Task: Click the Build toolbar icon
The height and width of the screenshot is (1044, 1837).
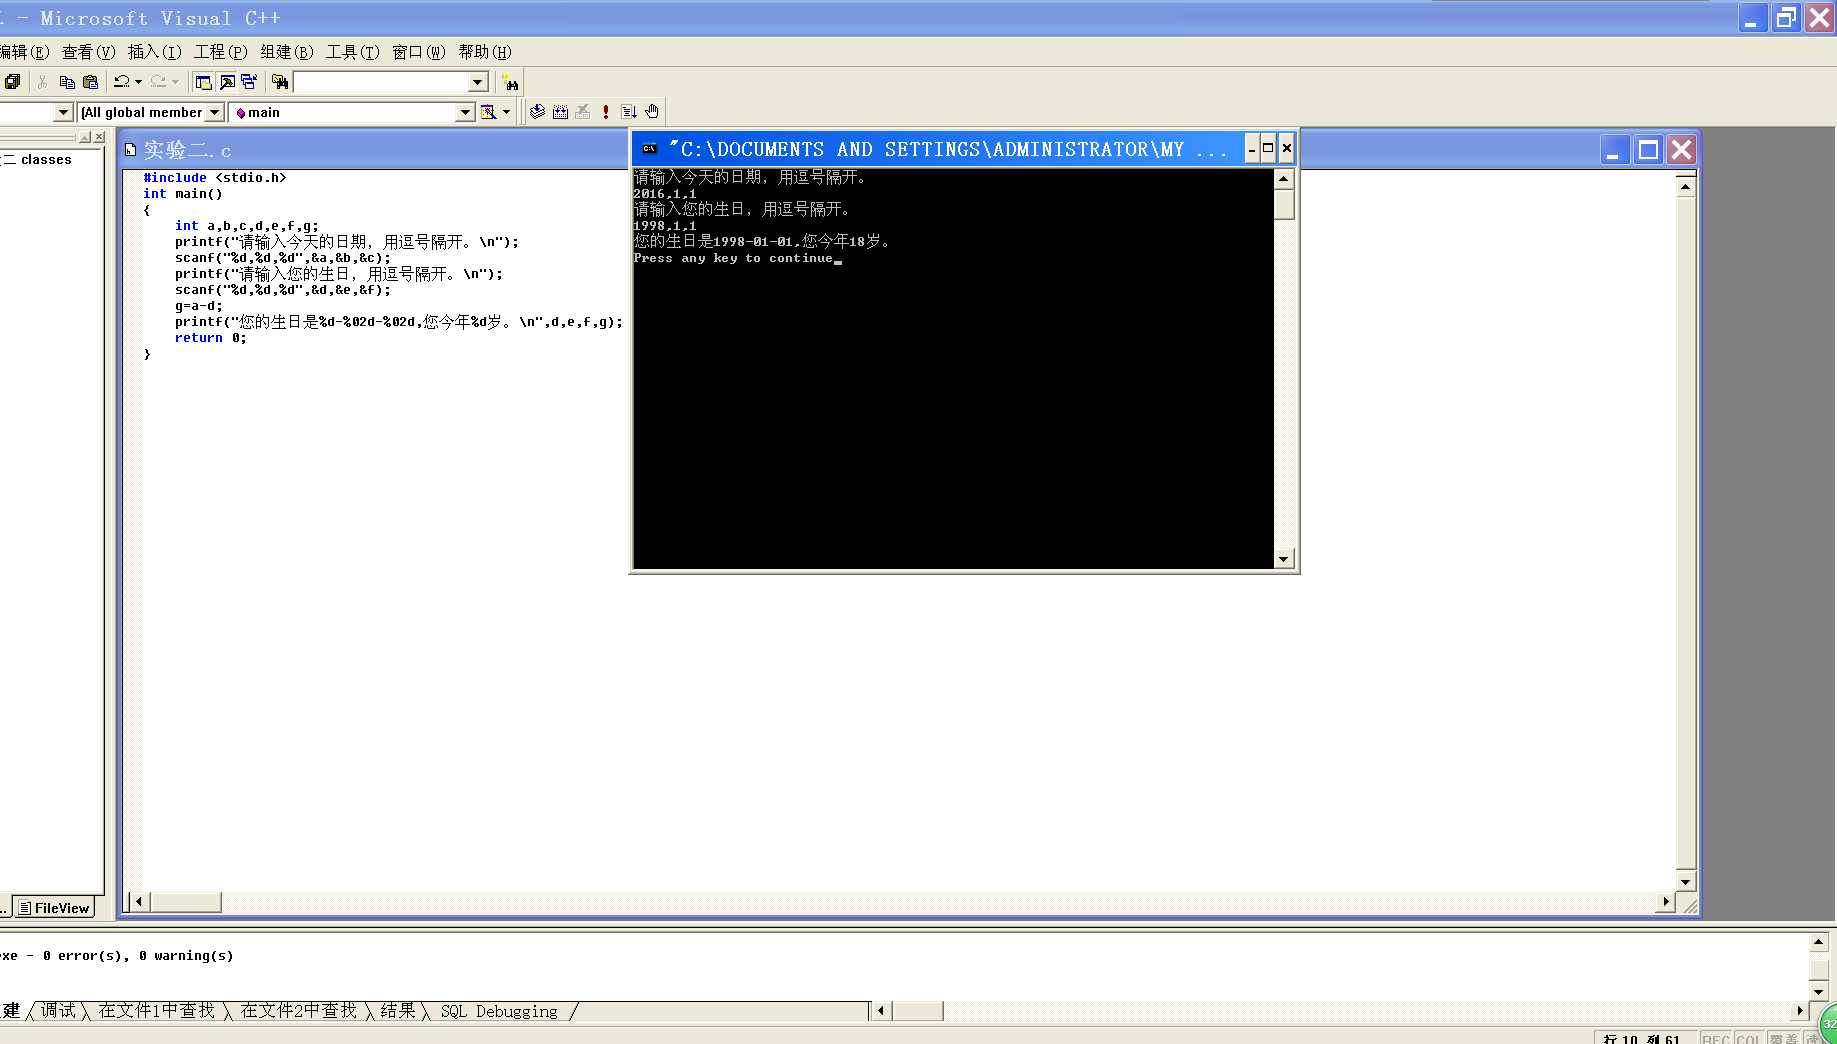Action: click(560, 112)
